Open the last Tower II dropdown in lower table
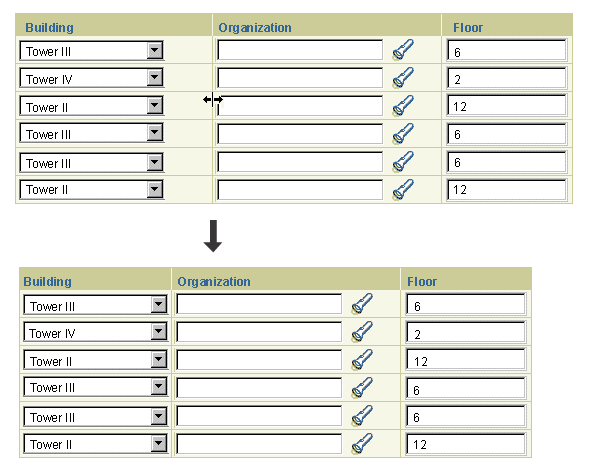Screen dimensions: 594x476 (x=159, y=443)
